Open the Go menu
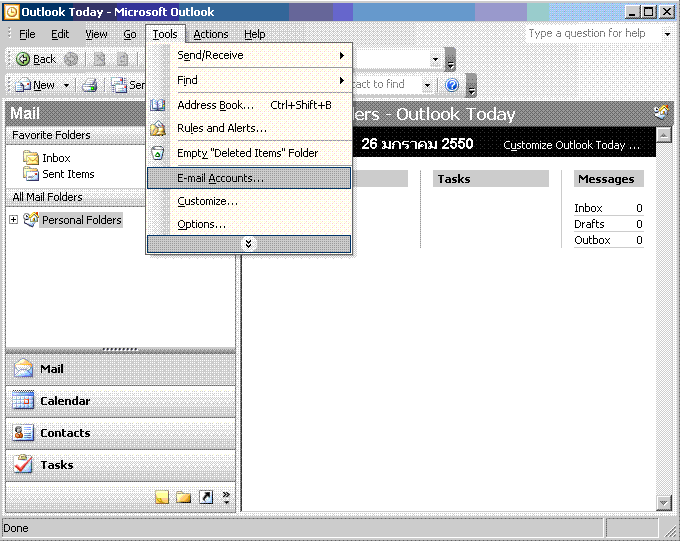This screenshot has height=541, width=680. tap(130, 34)
